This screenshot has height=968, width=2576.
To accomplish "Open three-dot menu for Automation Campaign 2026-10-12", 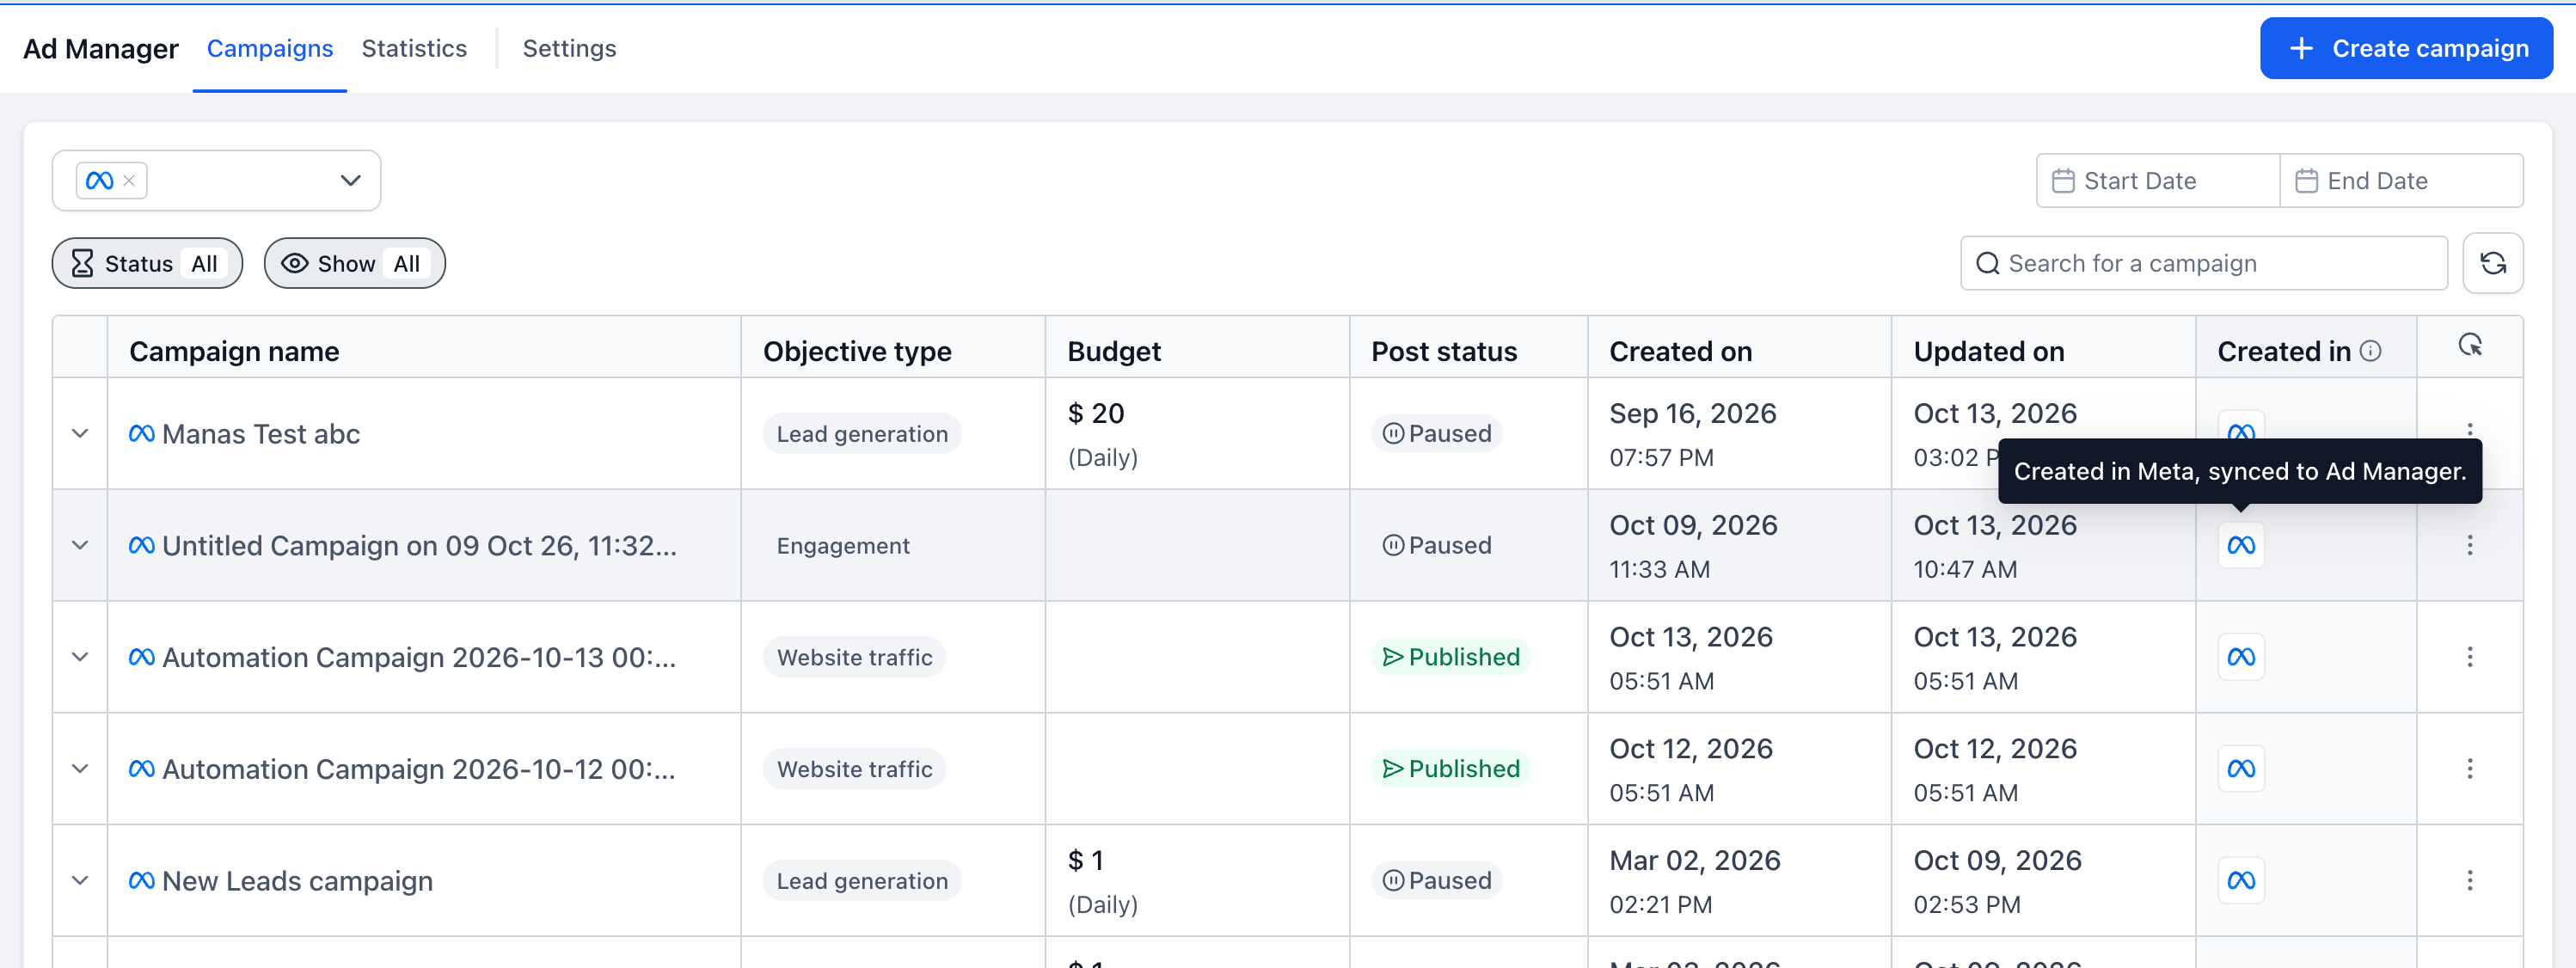I will (2469, 768).
